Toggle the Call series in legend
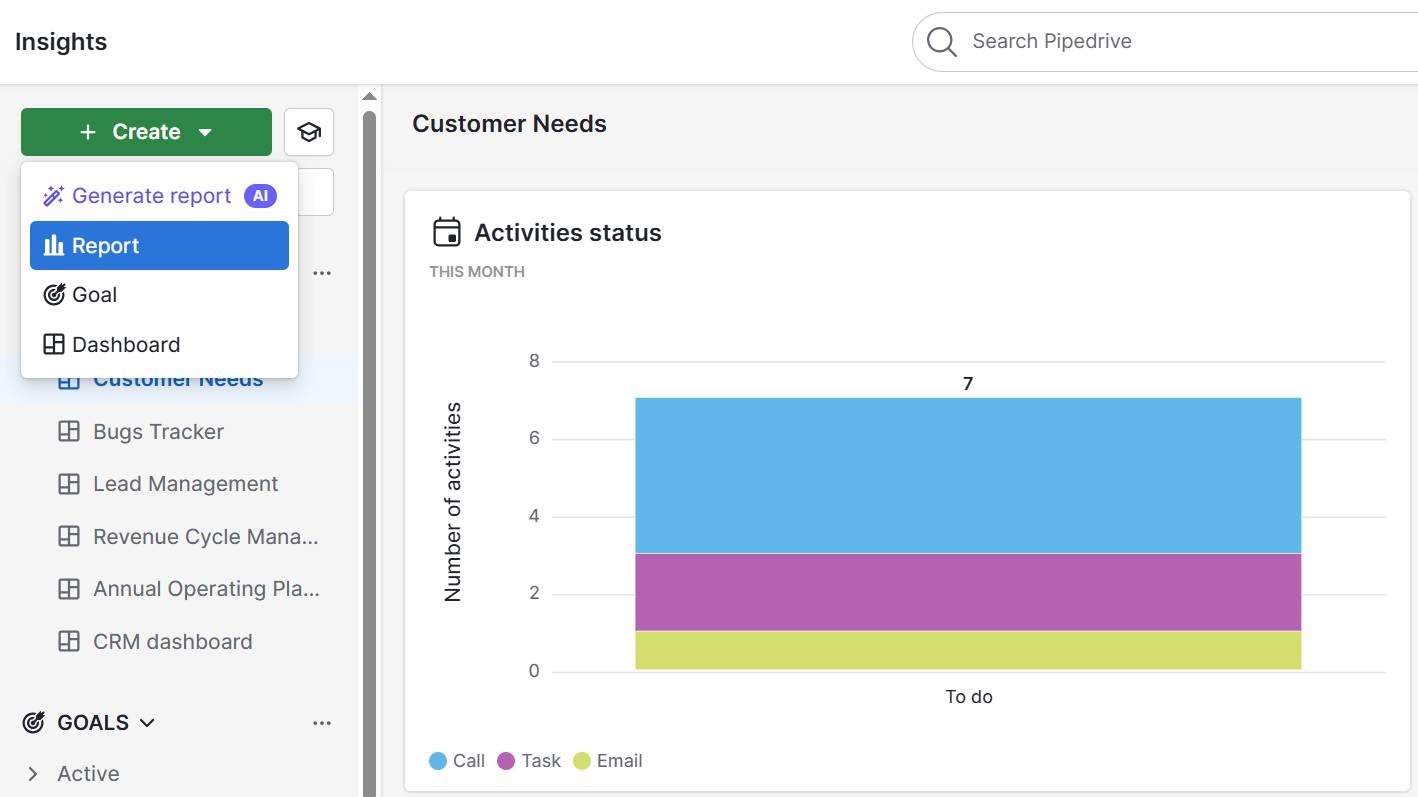This screenshot has width=1418, height=797. point(457,761)
